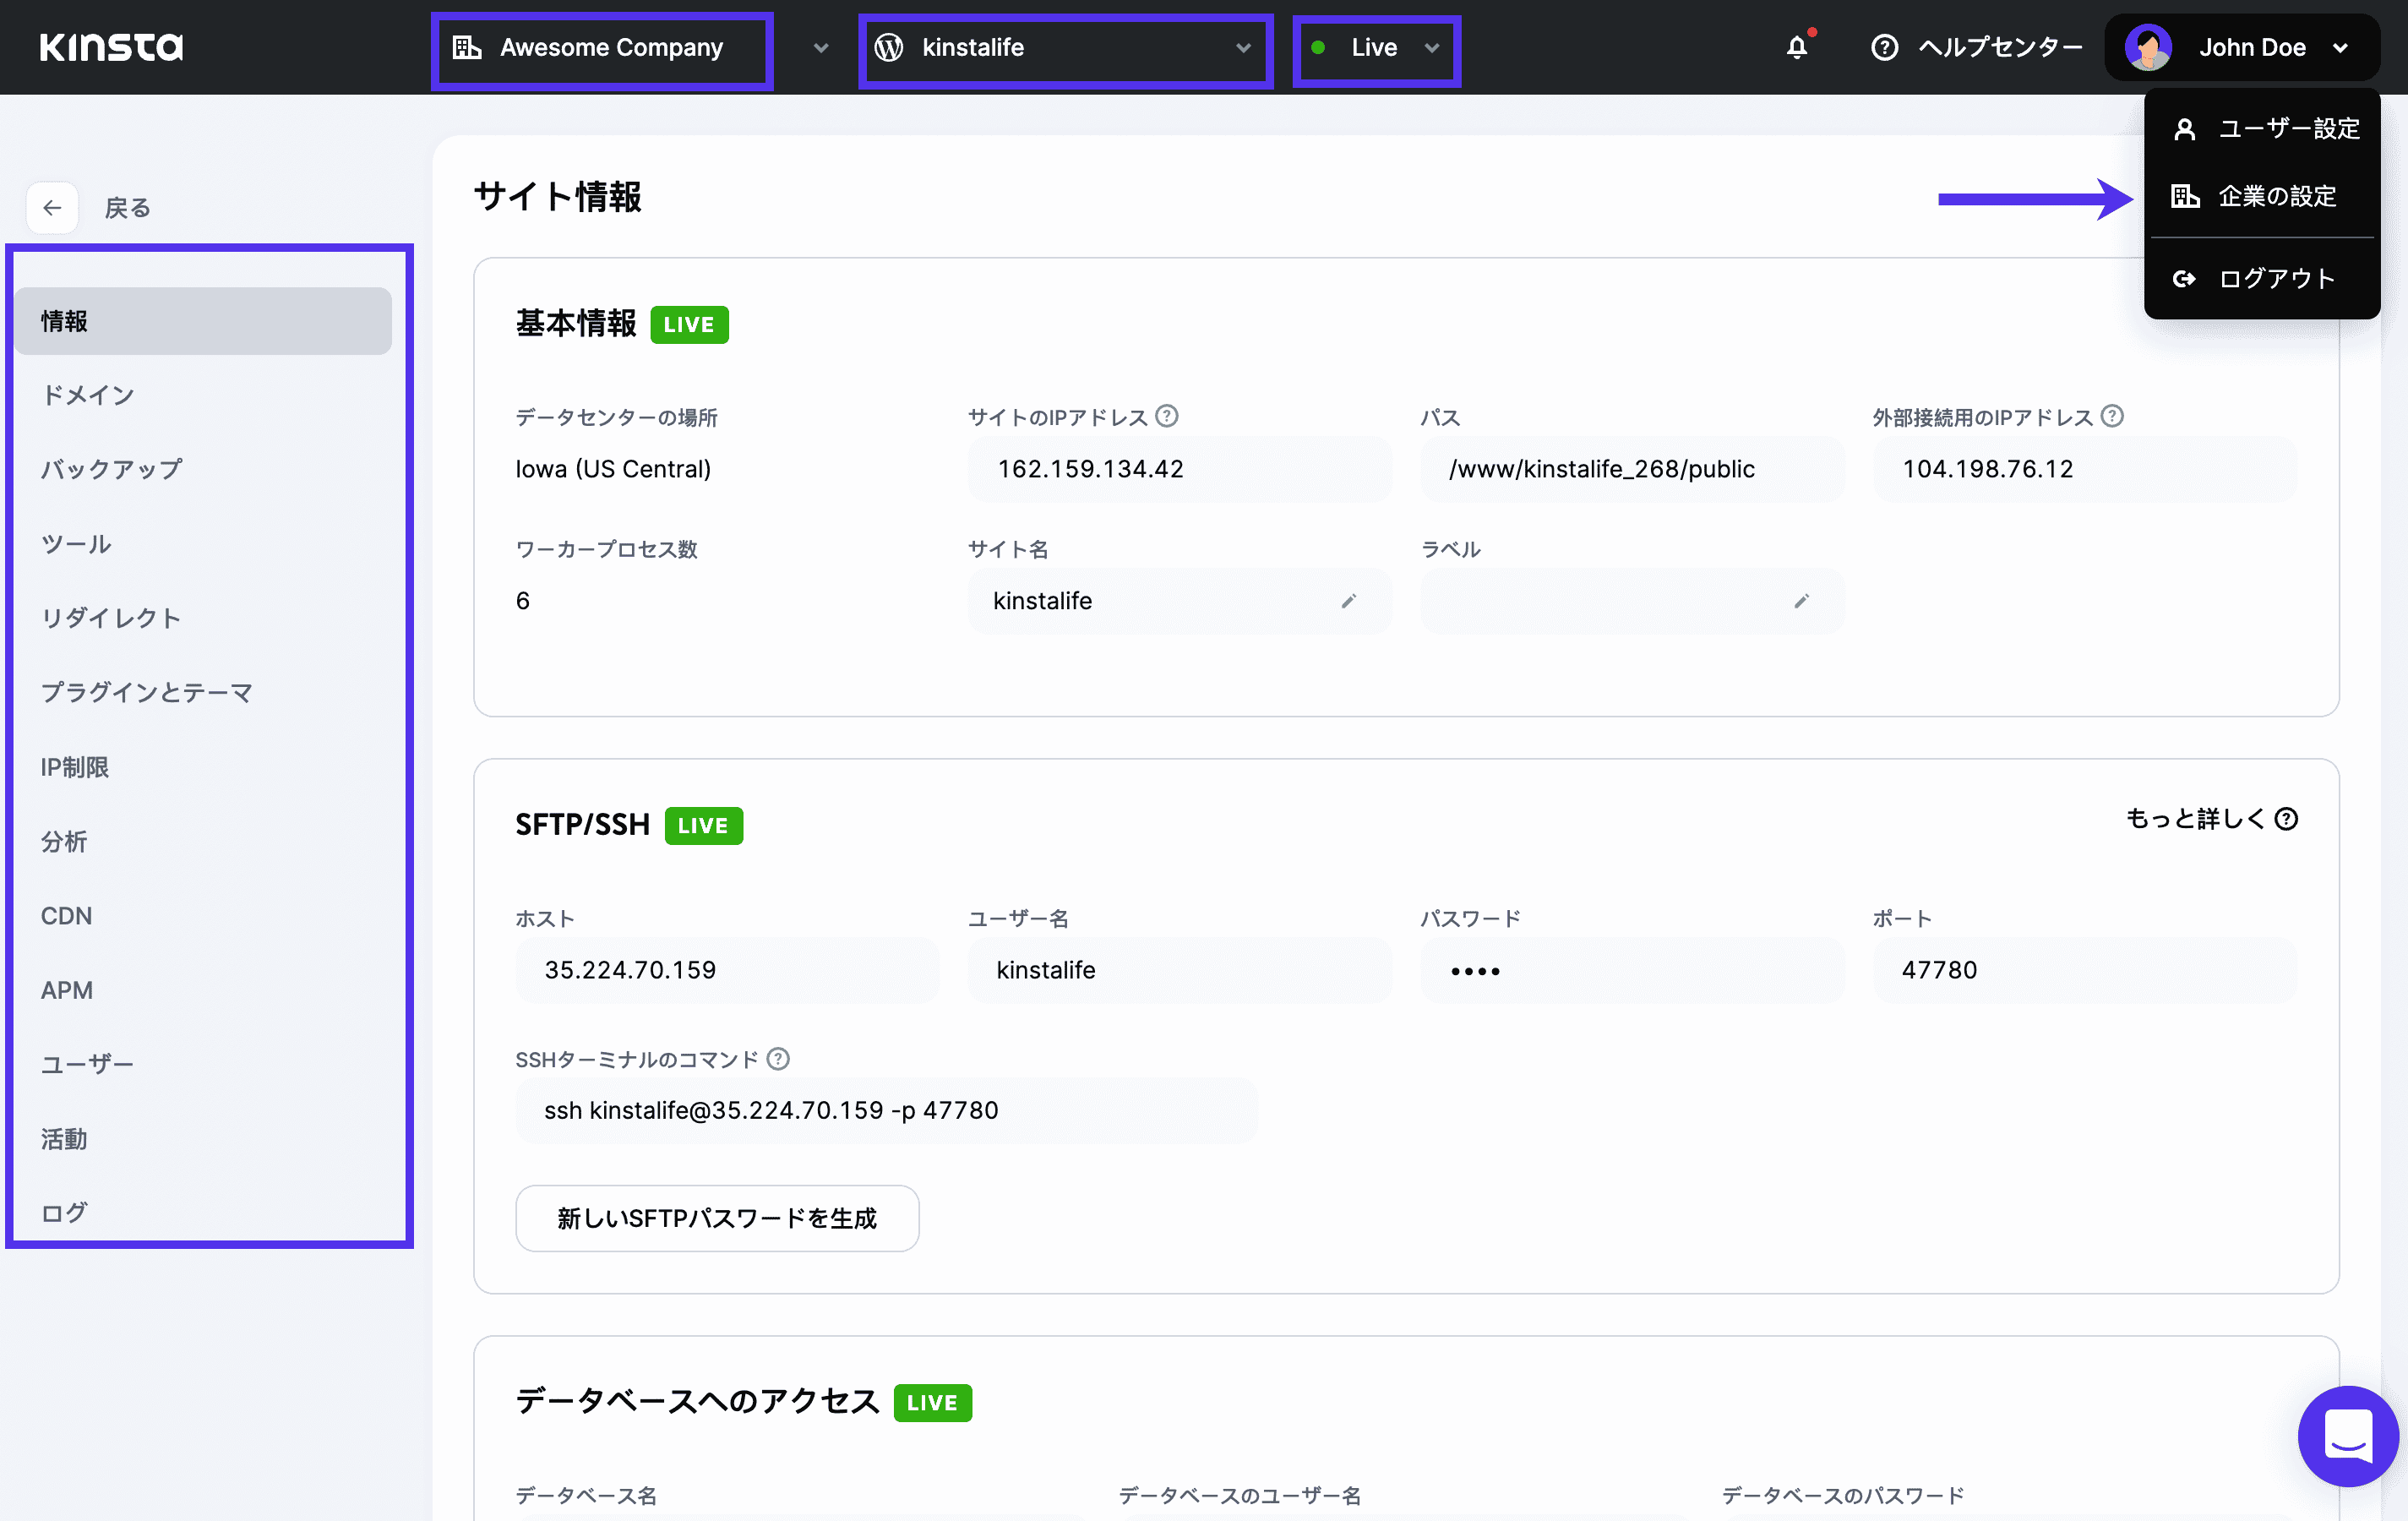Click the help center question mark icon
Screen dimensions: 2408x1521
point(1886,47)
